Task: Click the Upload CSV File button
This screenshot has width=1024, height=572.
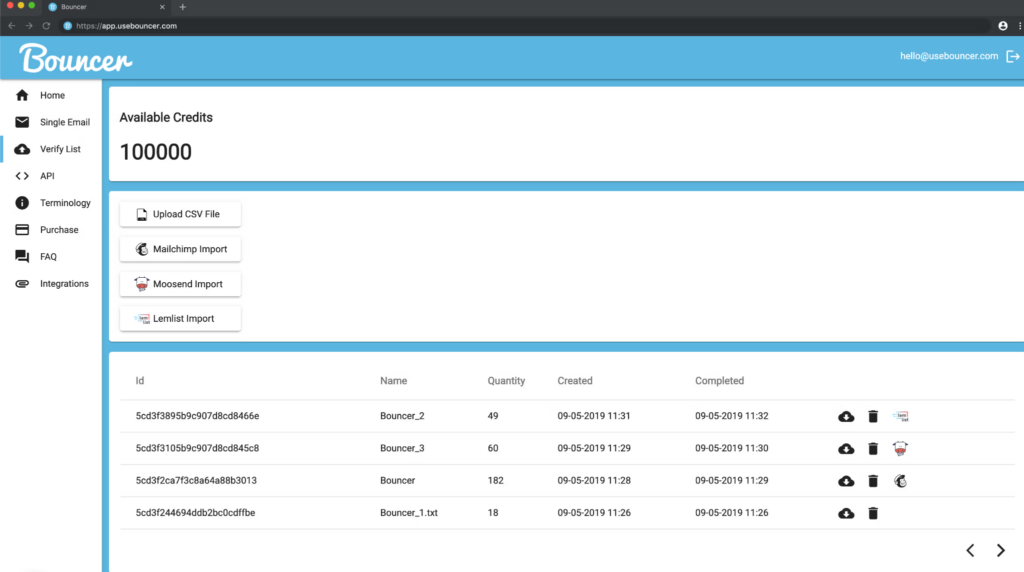Action: (x=180, y=214)
